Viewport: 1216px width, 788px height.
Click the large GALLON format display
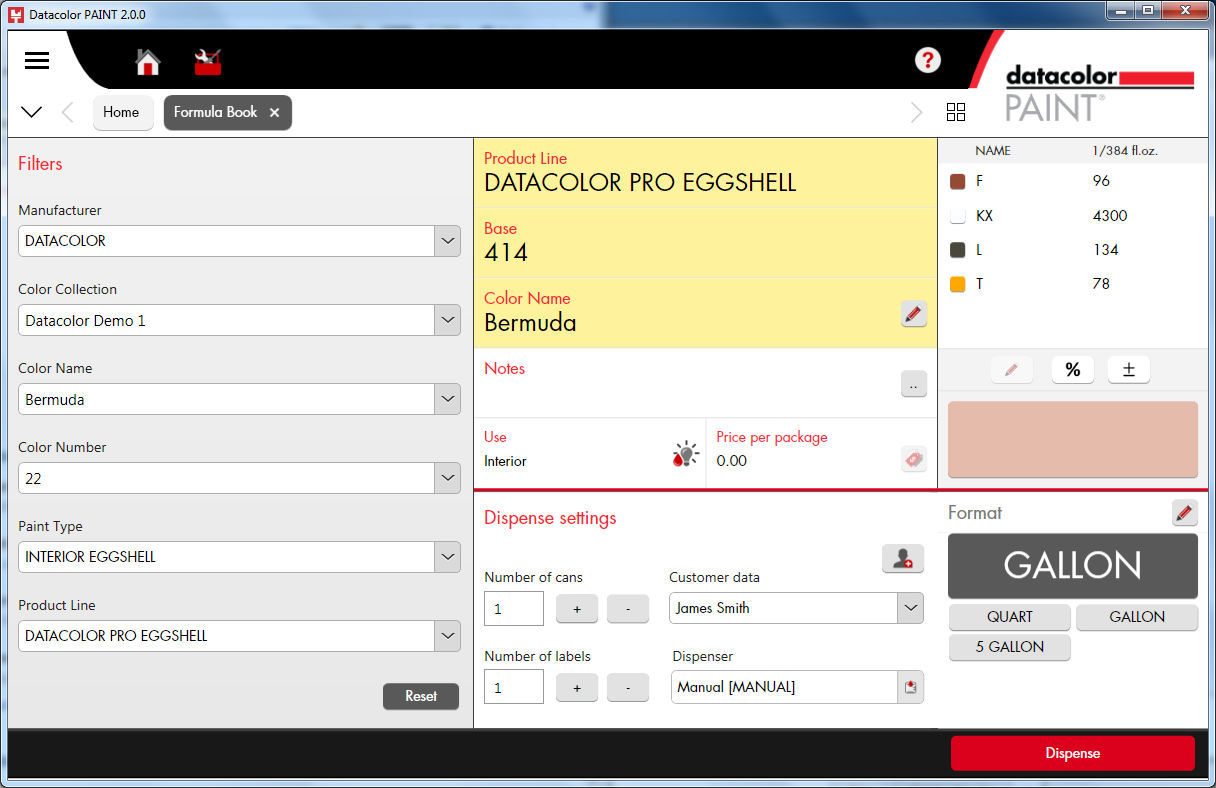[1073, 565]
